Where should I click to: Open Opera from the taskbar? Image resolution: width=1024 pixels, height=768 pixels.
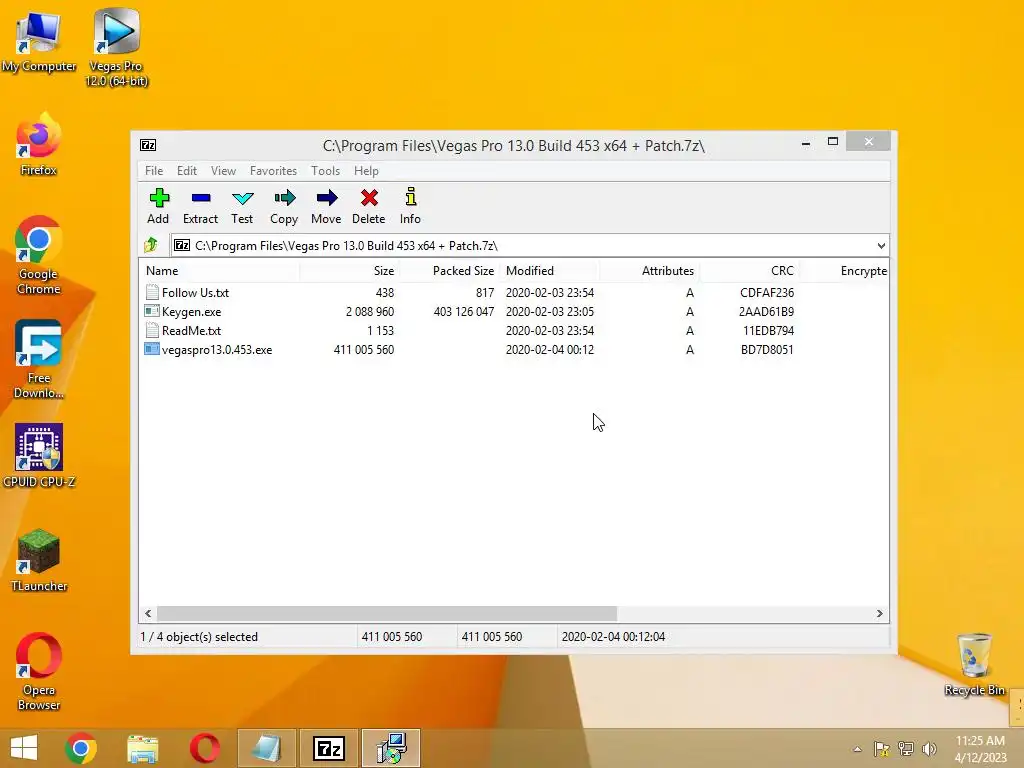(x=204, y=748)
